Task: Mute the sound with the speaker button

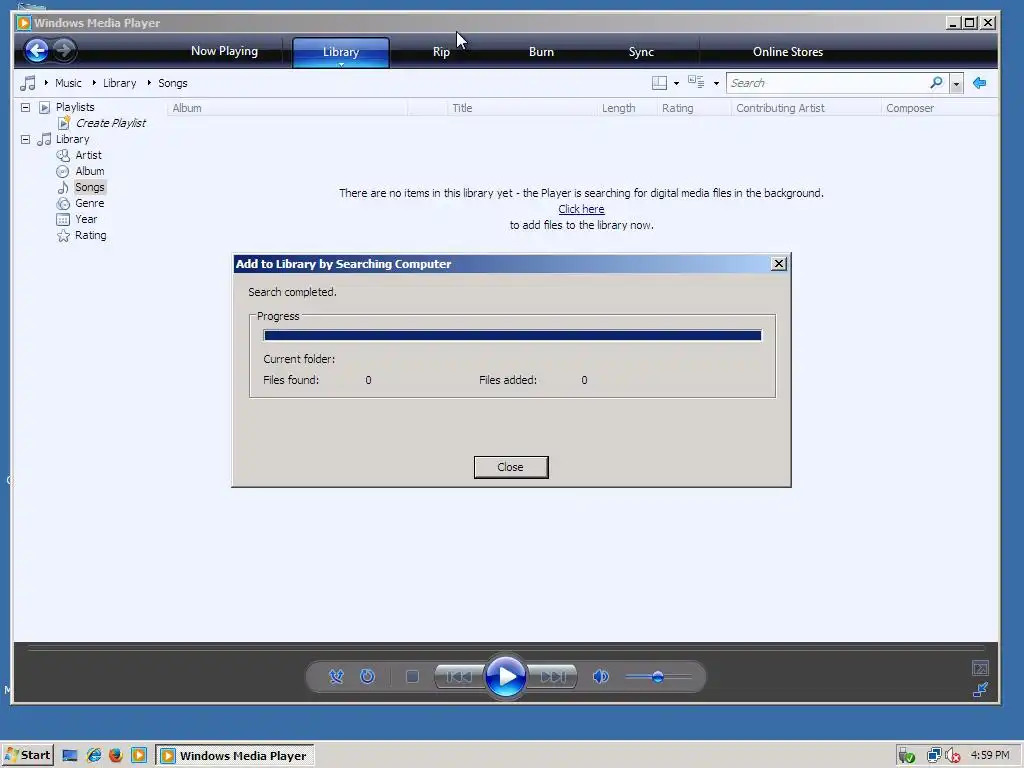Action: click(601, 677)
